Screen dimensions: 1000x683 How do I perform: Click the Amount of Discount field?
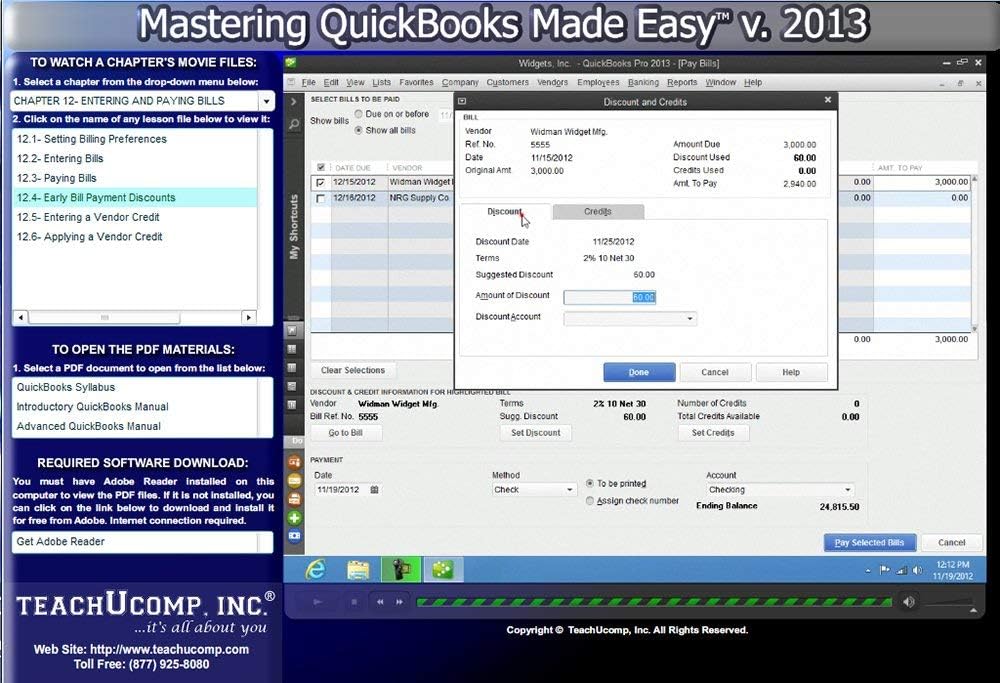610,297
